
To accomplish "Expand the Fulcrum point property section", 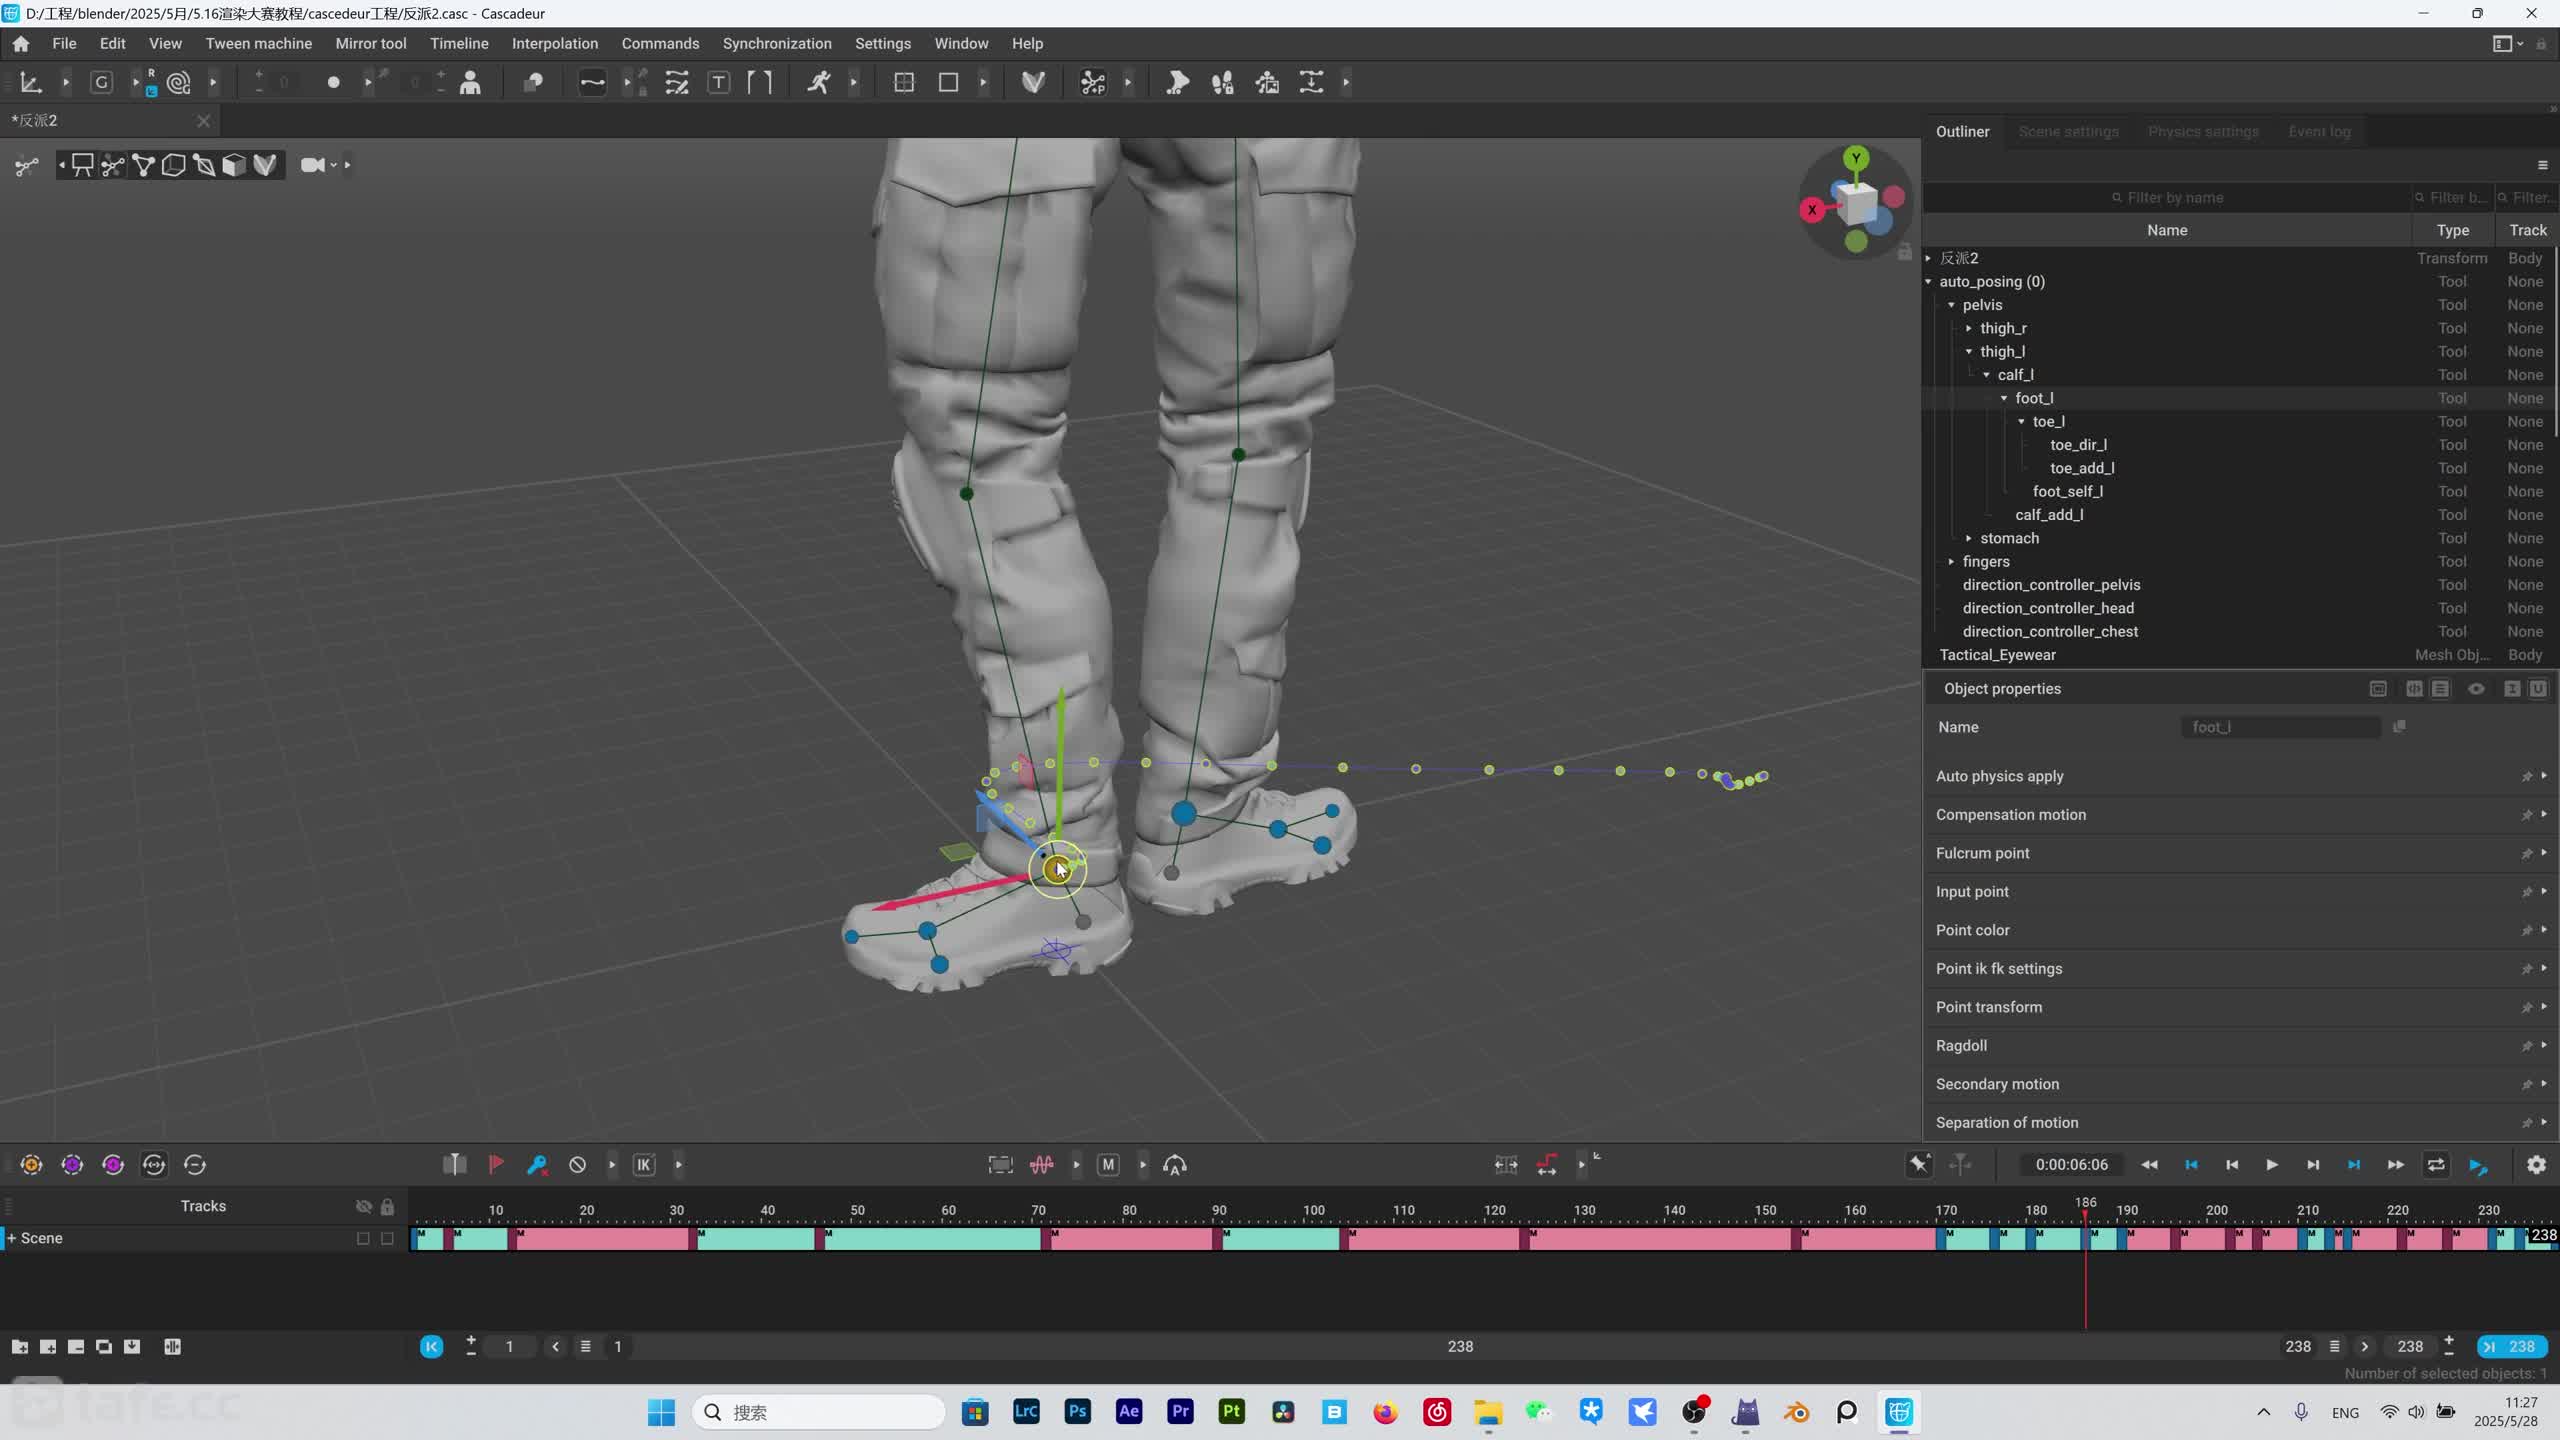I will click(2544, 853).
